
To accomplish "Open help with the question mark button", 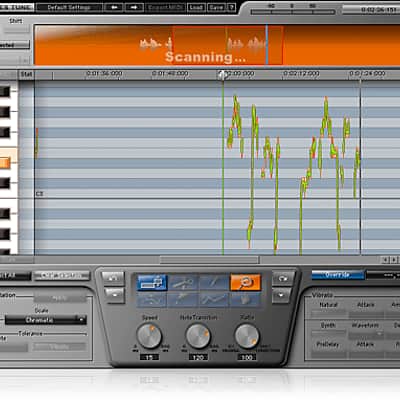I will pos(232,7).
